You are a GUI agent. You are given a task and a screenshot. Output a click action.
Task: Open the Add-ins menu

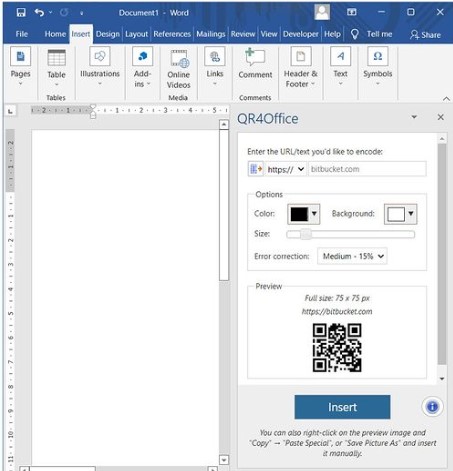[x=142, y=68]
